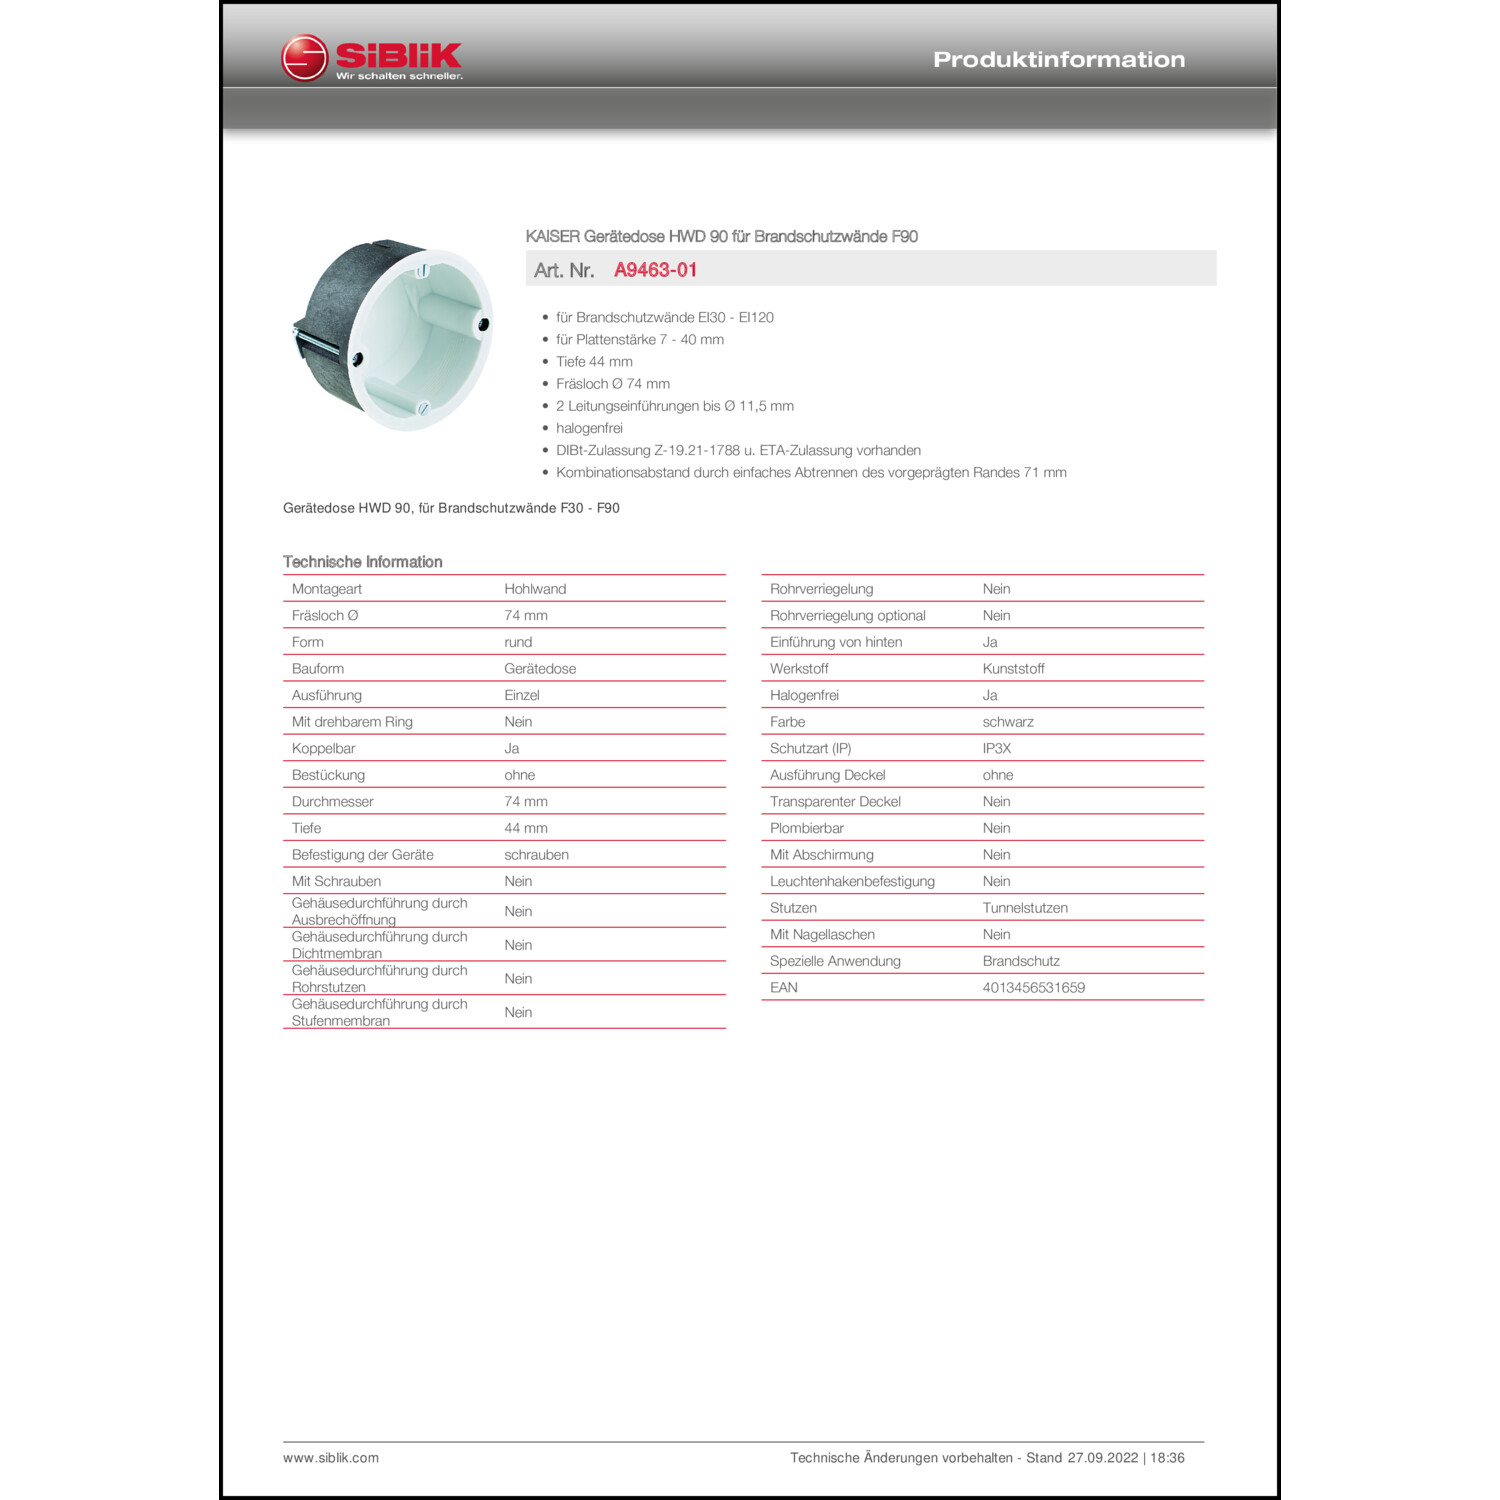Click the 'Mit Abschirmung' label
Screen dimensions: 1500x1500
pos(822,855)
